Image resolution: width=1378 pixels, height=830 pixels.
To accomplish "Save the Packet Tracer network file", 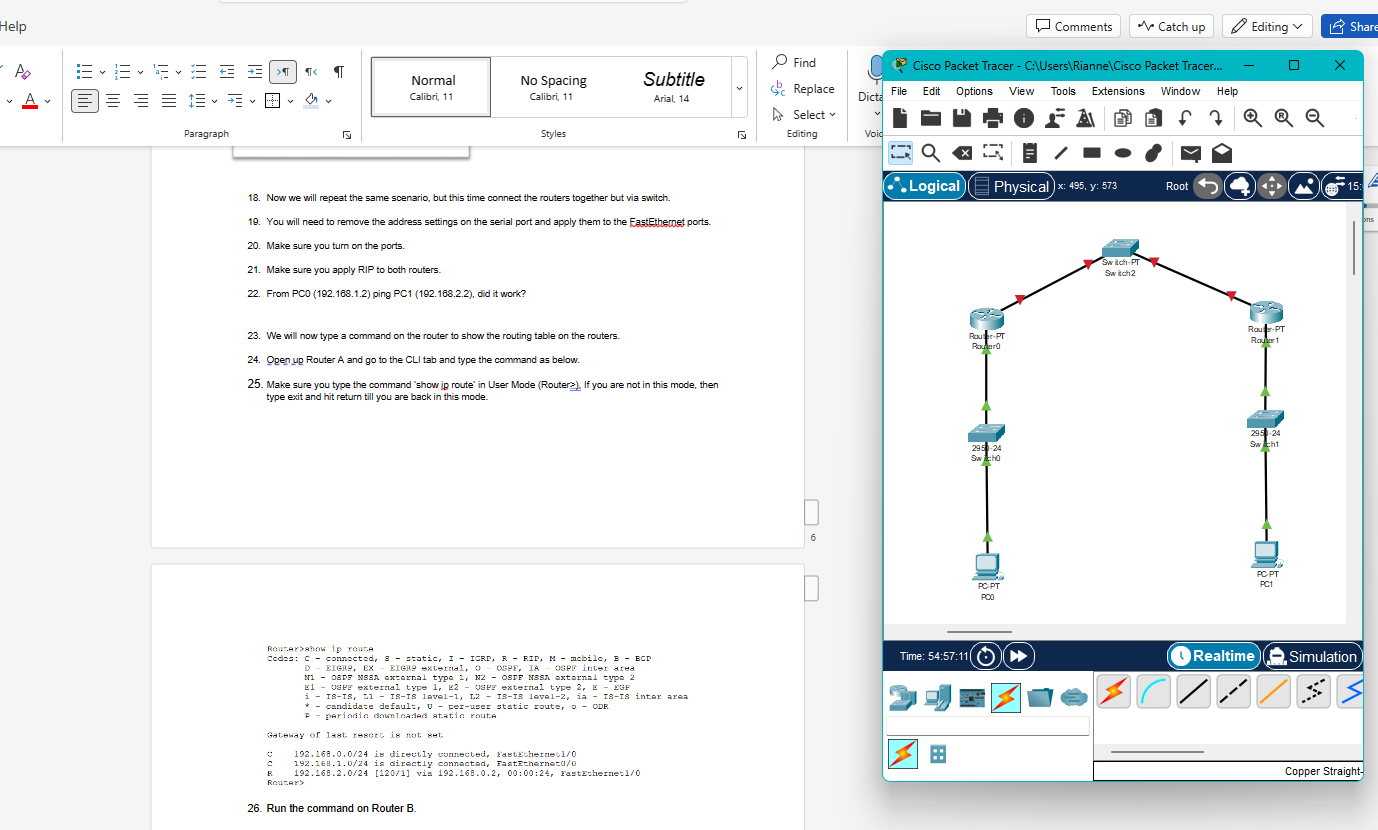I will click(x=962, y=118).
